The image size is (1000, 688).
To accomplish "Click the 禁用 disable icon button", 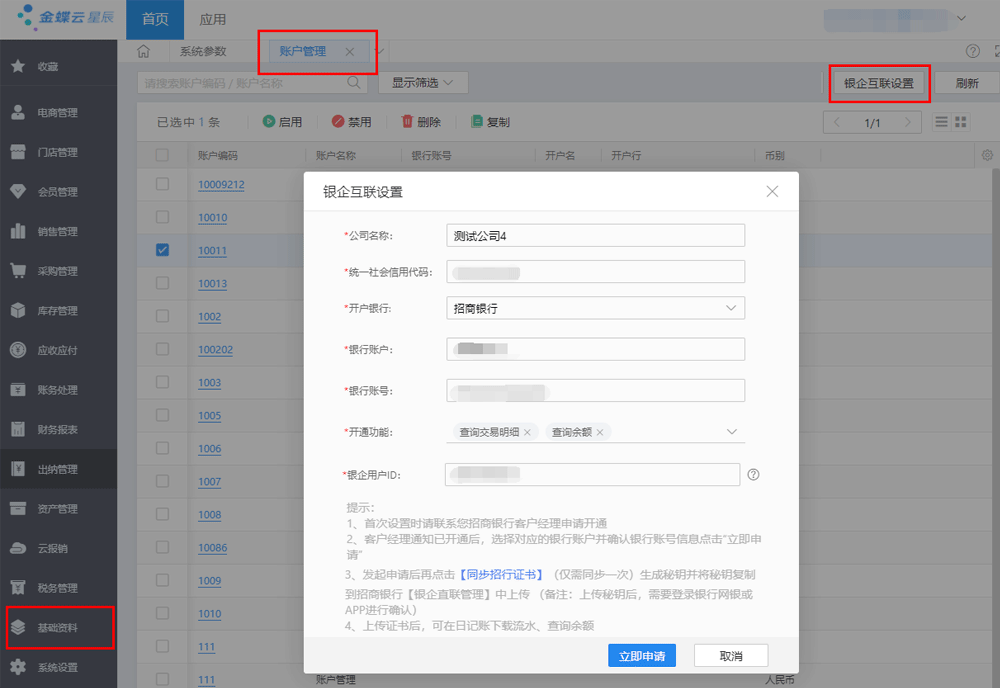I will 338,121.
